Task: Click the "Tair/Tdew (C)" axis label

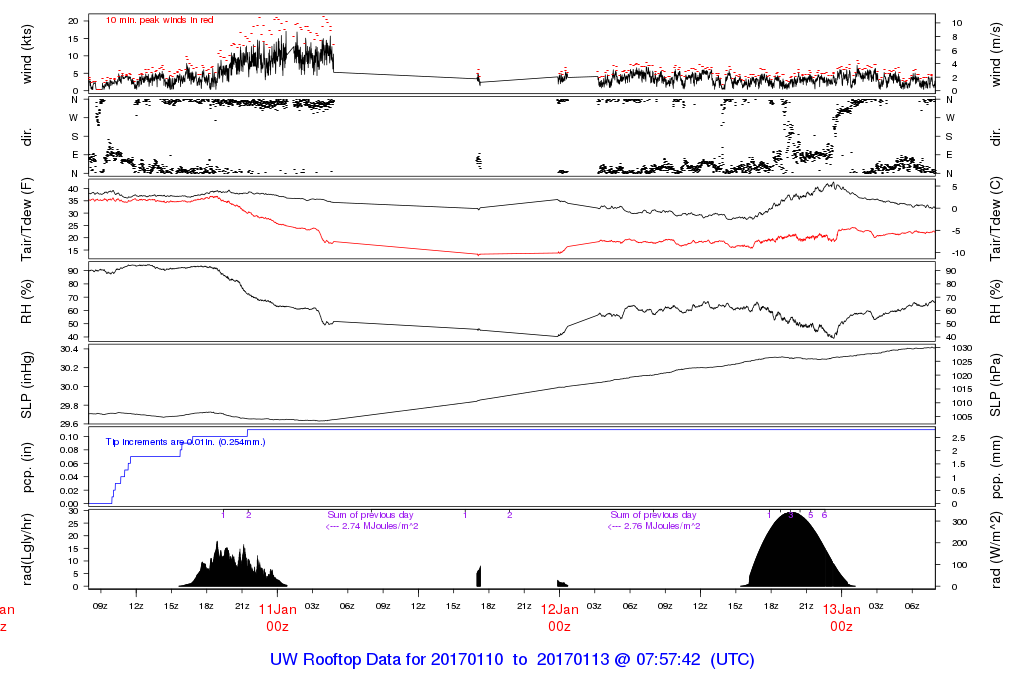Action: point(996,219)
